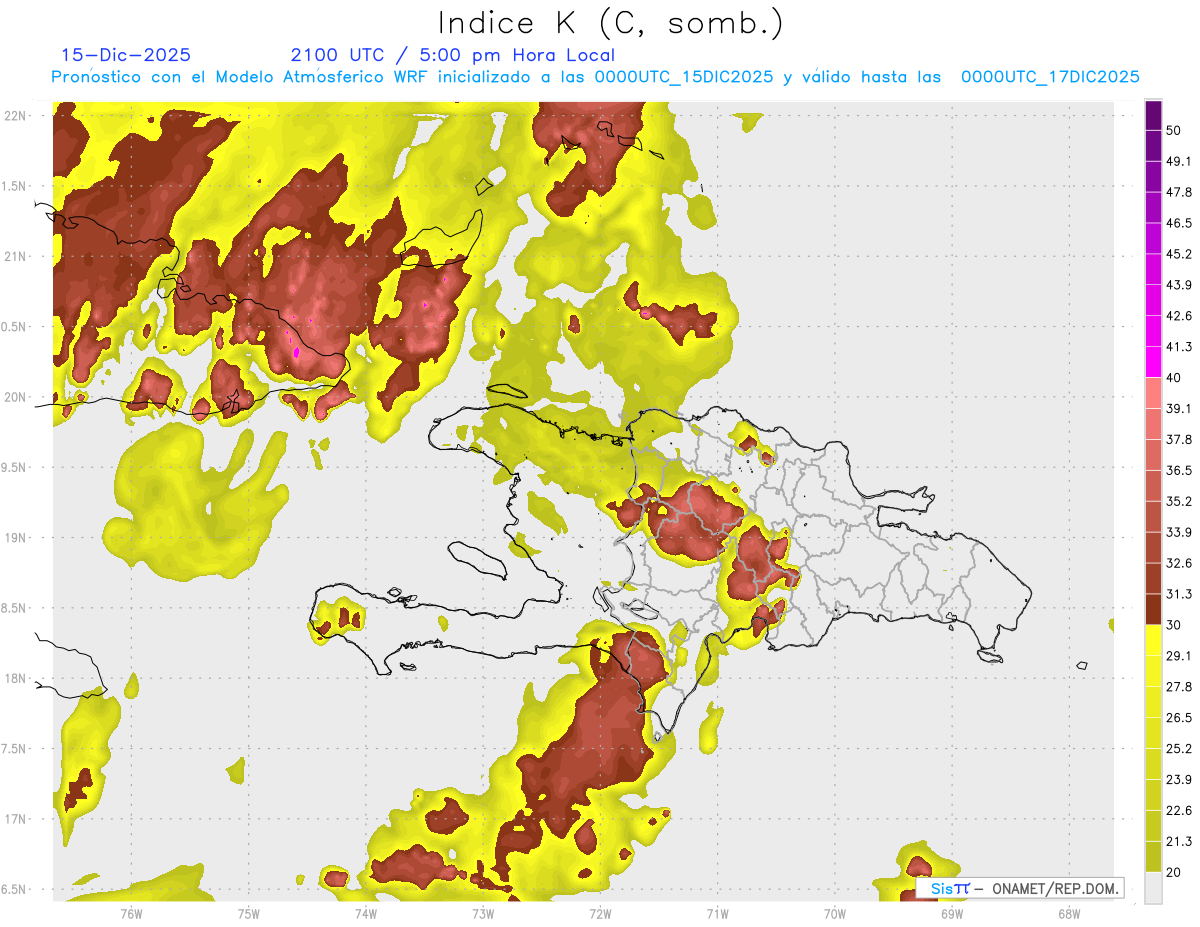Screen dimensions: 1200x927
Task: Click the '47.8' value on the colorbar
Action: coord(1180,192)
